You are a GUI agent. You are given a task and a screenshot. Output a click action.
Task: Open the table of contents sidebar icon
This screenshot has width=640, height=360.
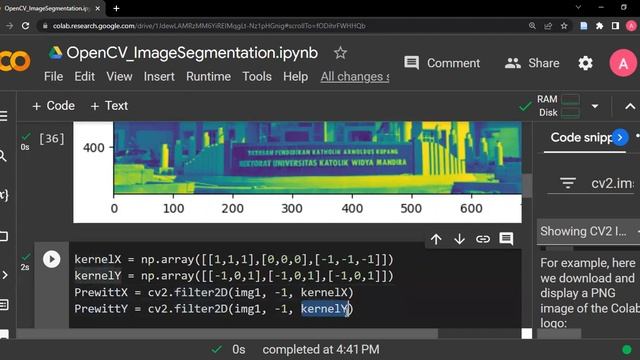(4, 116)
